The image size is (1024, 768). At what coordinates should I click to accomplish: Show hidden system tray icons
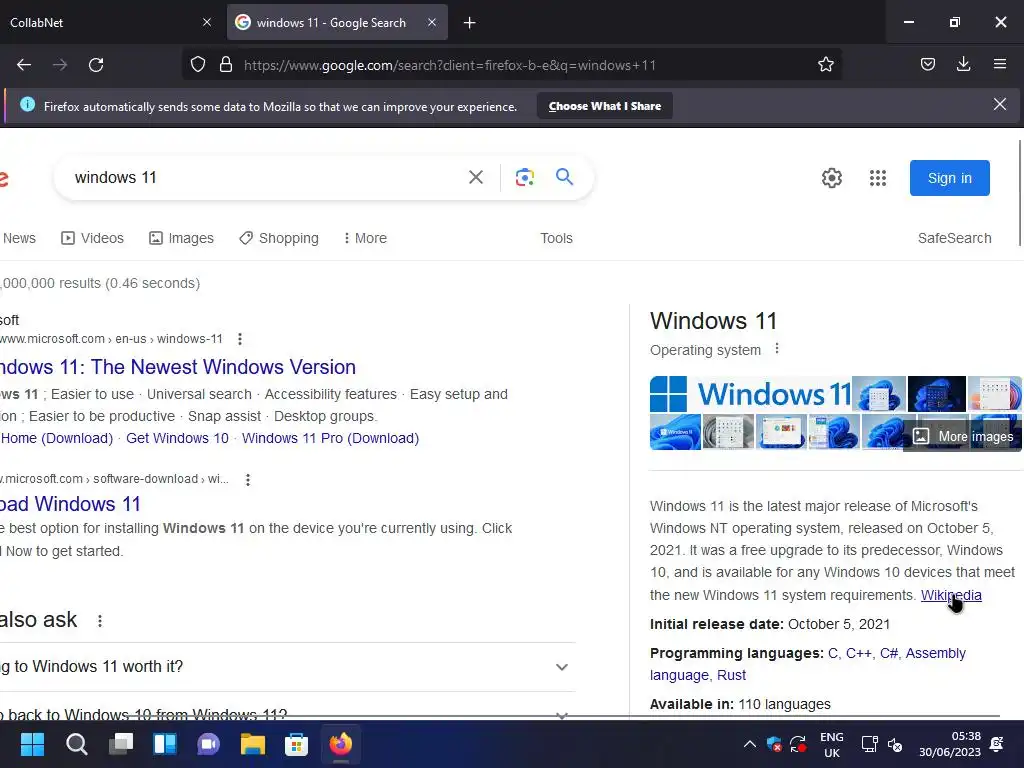750,744
